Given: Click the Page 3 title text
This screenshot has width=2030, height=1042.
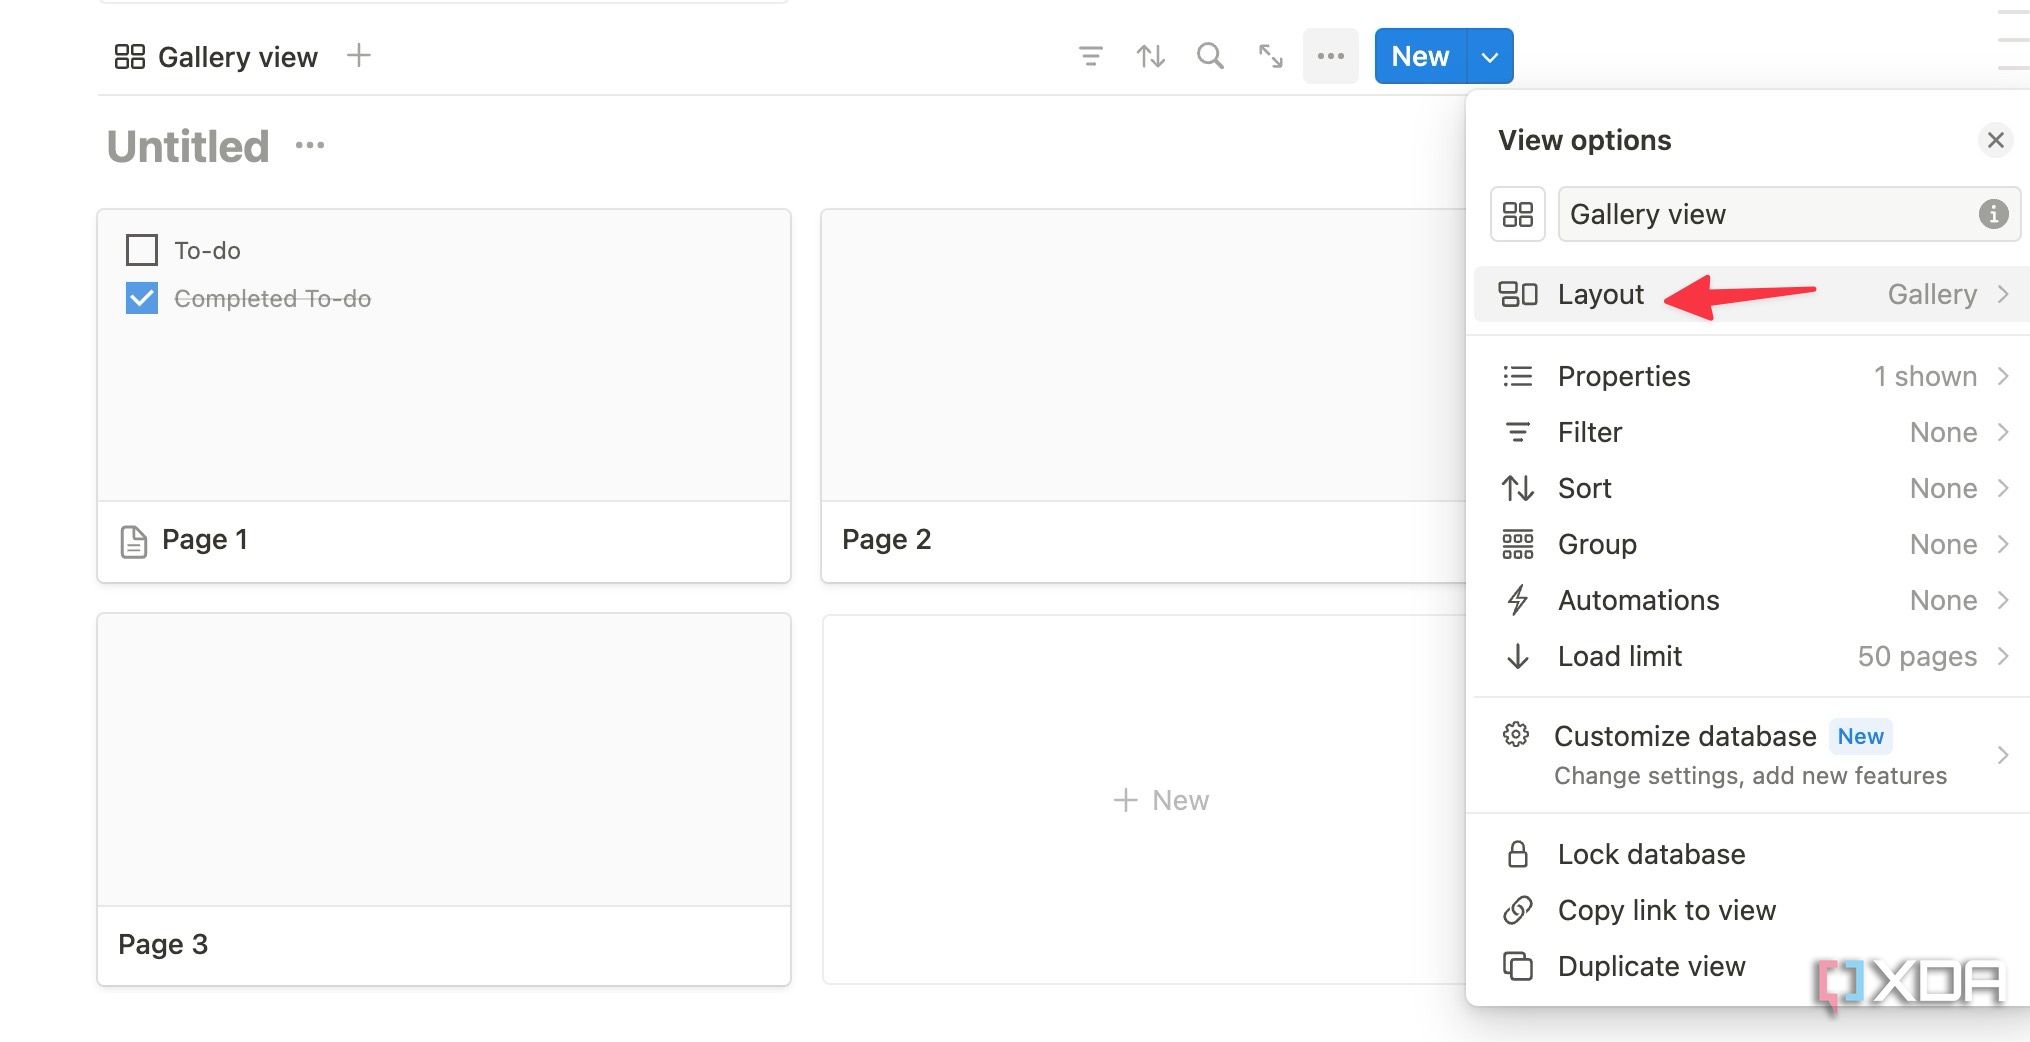Looking at the screenshot, I should [163, 944].
